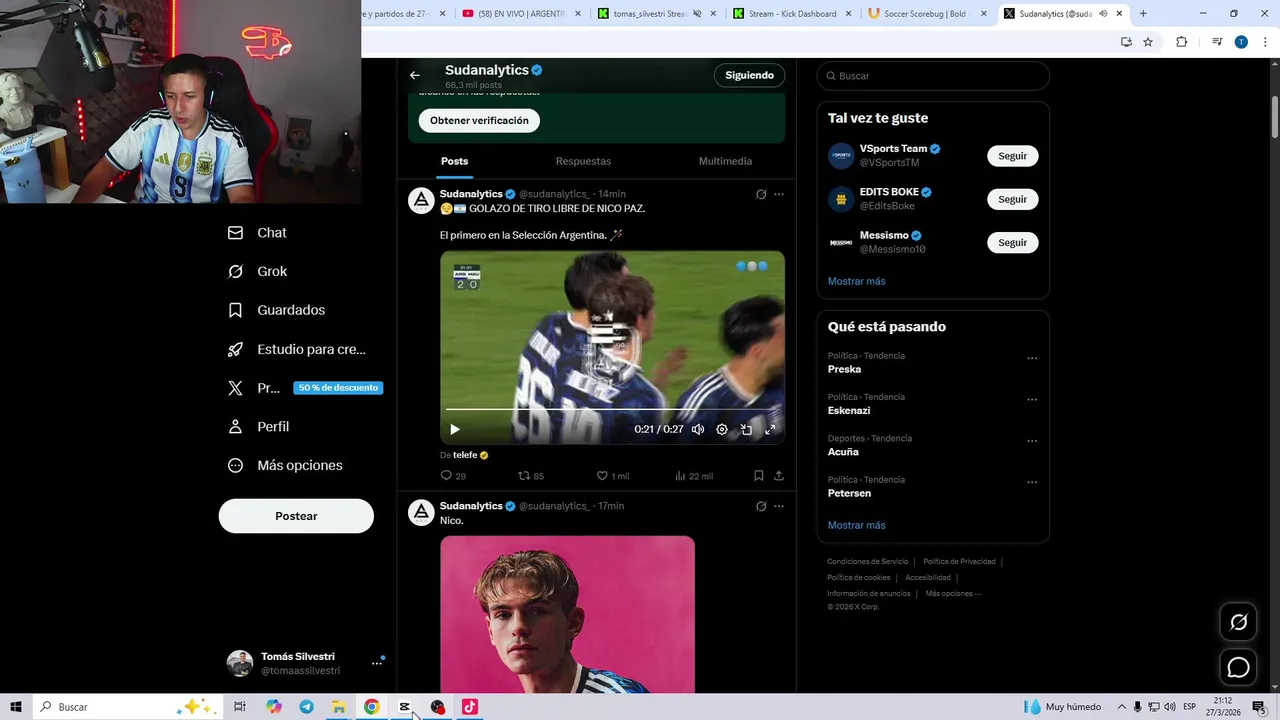Follow Messismo
The height and width of the screenshot is (720, 1280).
click(1013, 242)
